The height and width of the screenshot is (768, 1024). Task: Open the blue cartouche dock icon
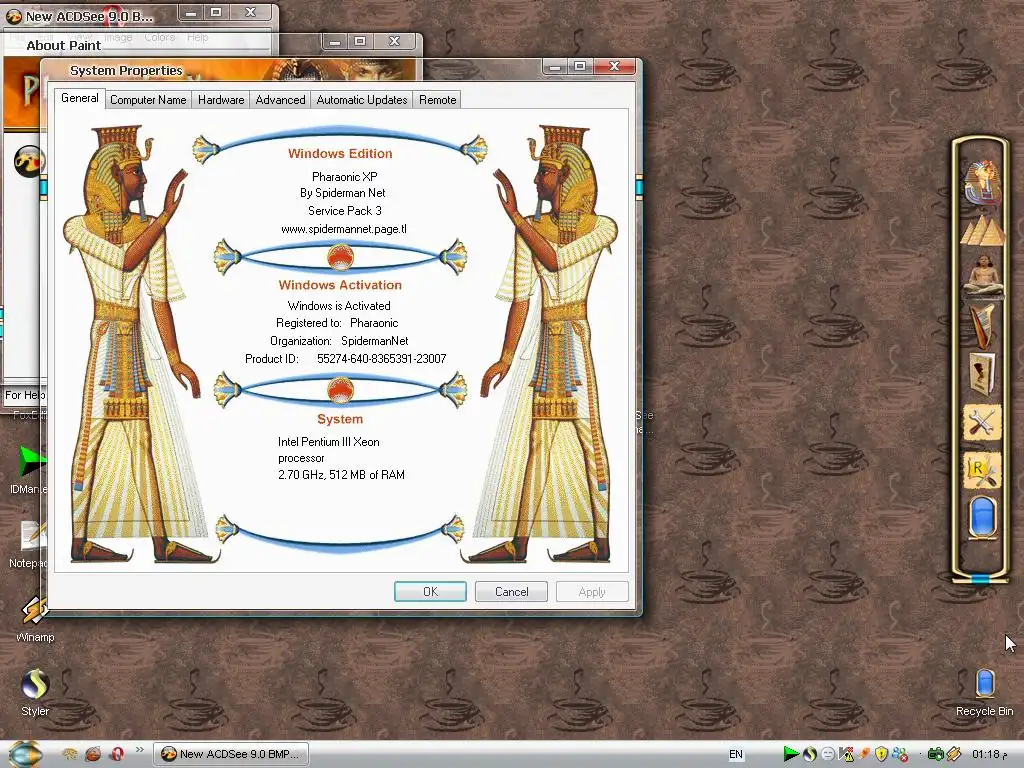982,518
